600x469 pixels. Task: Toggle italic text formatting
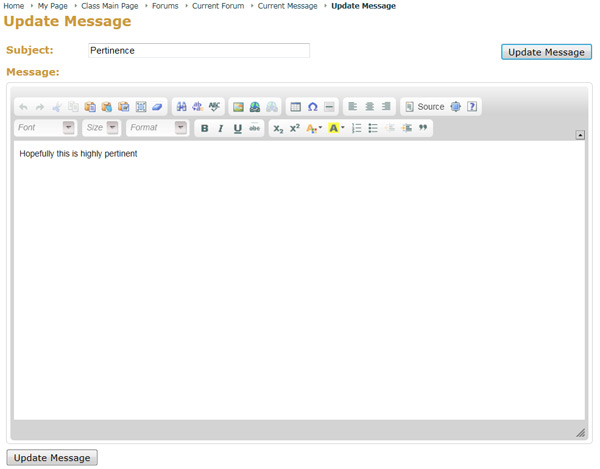[x=221, y=128]
